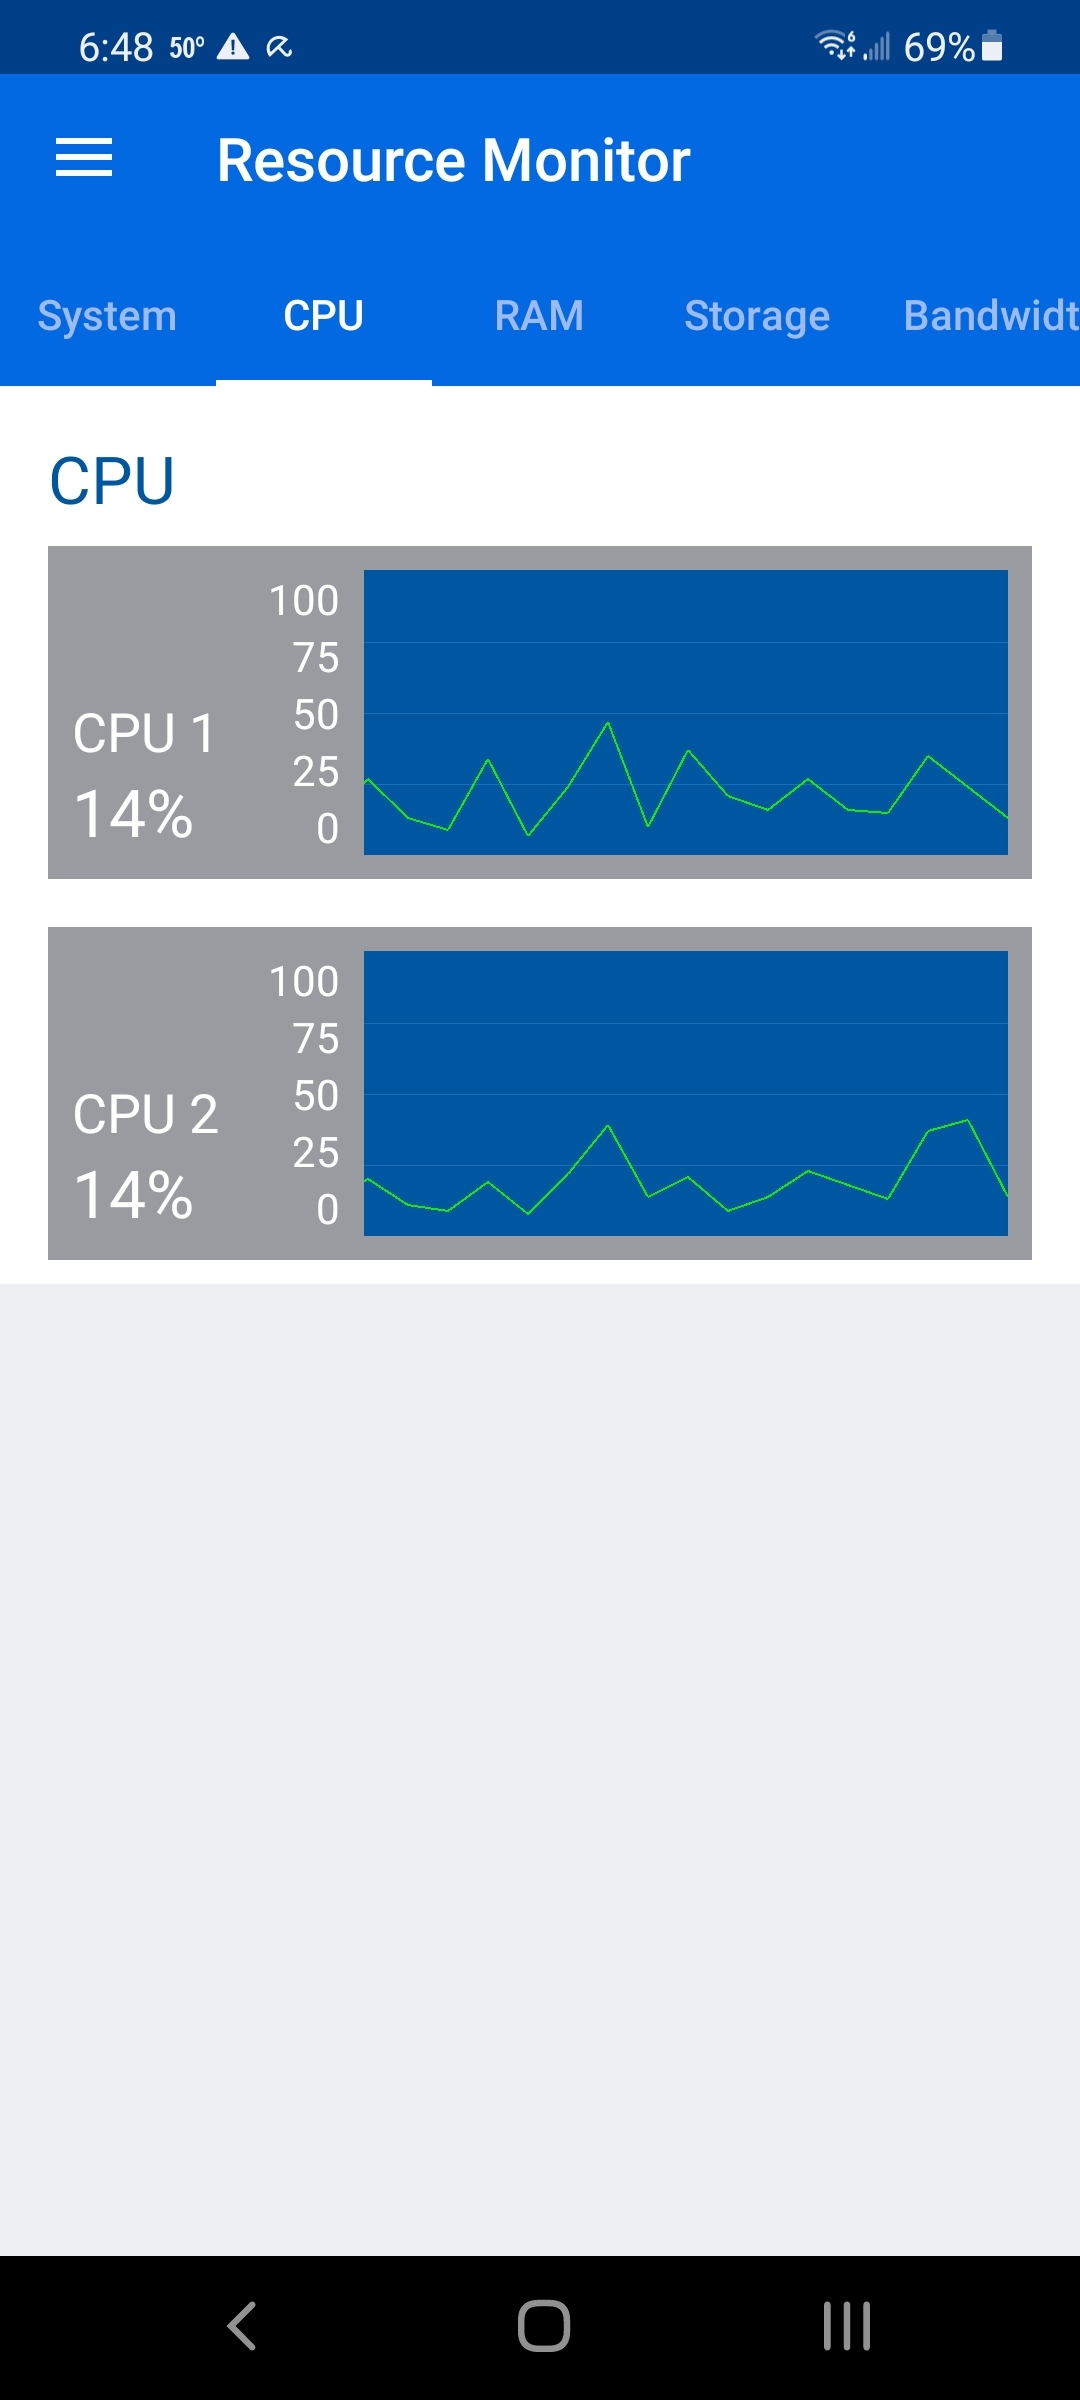Tap the warning triangle status icon
Viewport: 1080px width, 2400px height.
pos(233,46)
